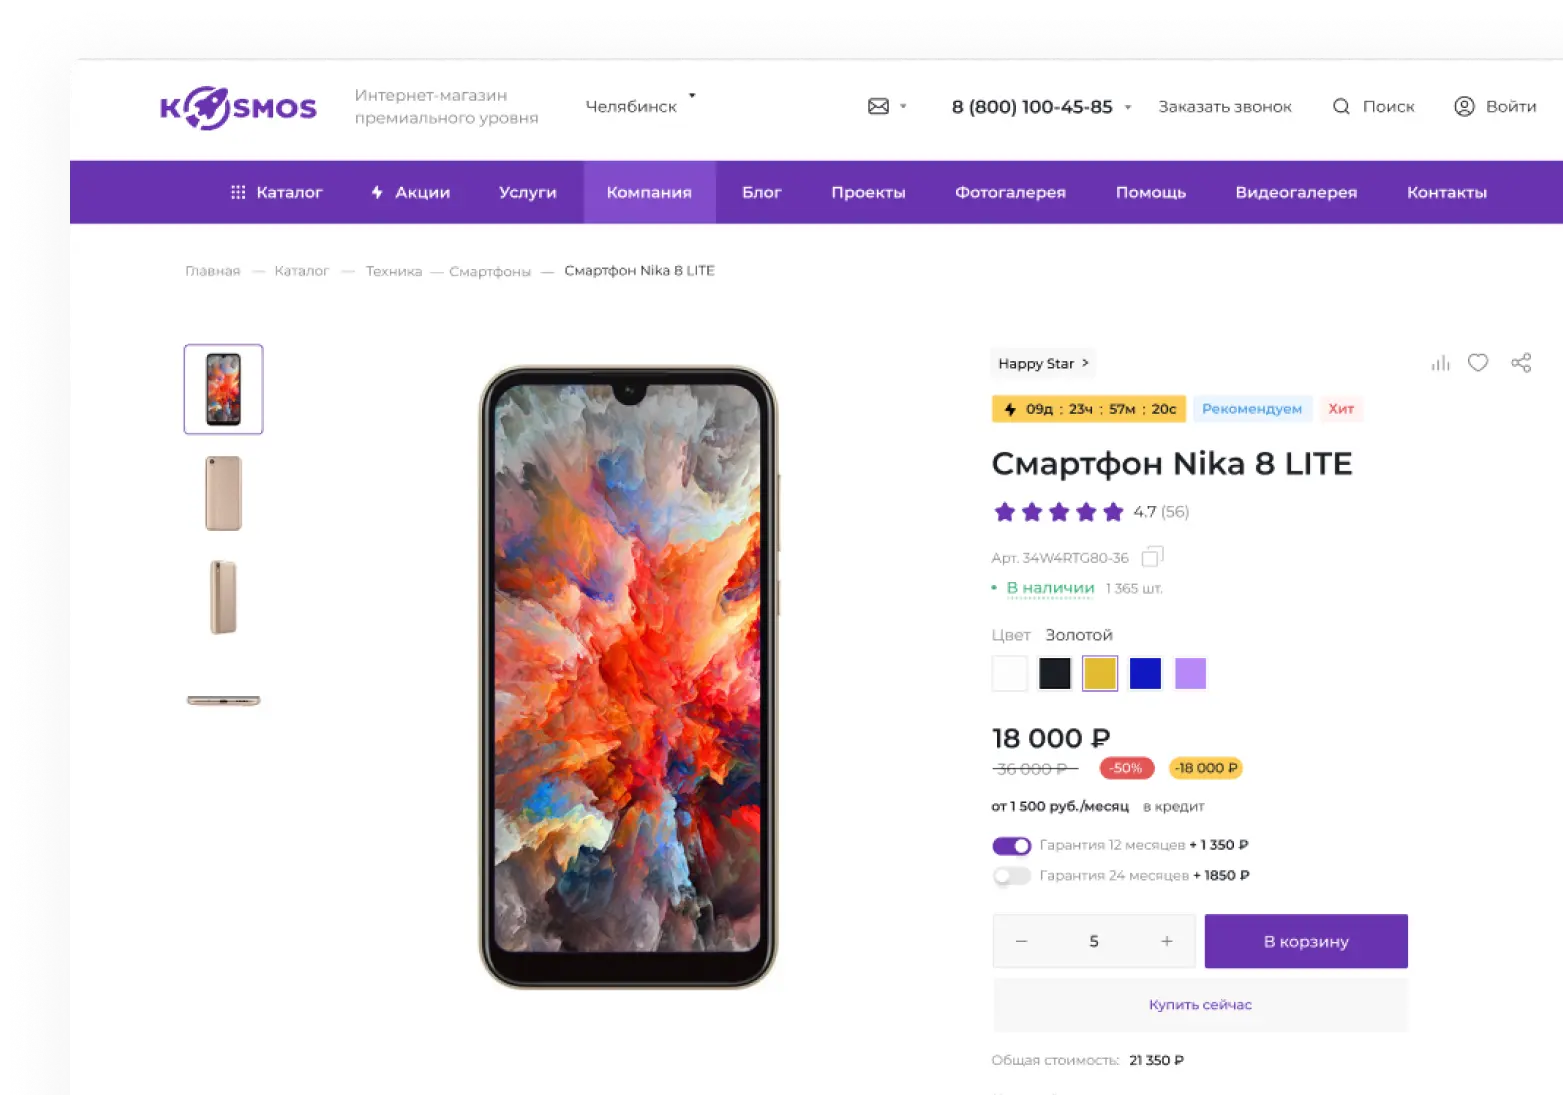Expand the Челябинск city dropdown
Screen dimensions: 1563x1095
[691, 97]
